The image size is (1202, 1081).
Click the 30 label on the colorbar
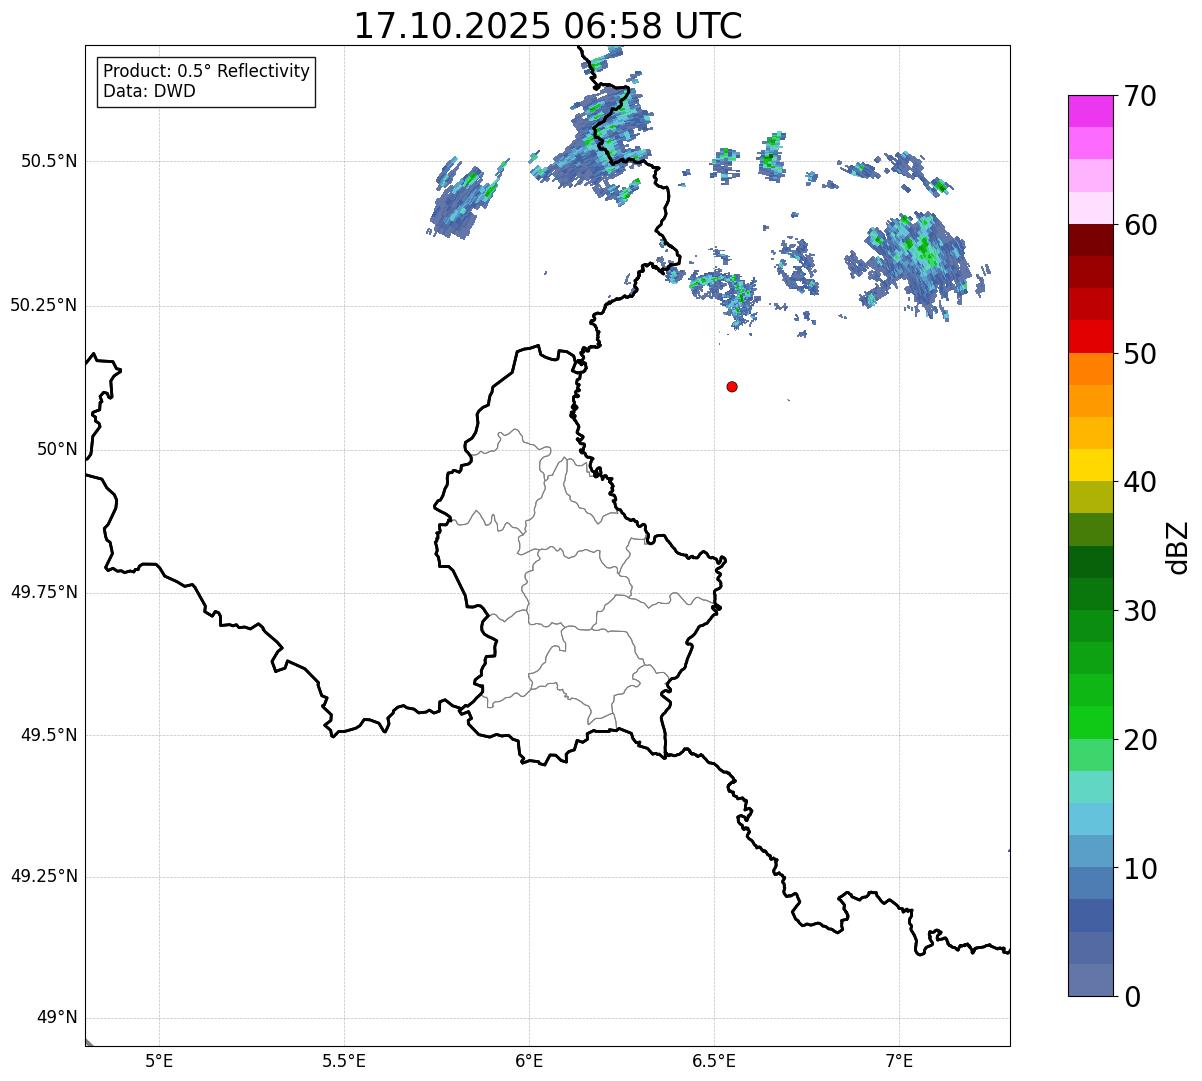coord(1140,611)
